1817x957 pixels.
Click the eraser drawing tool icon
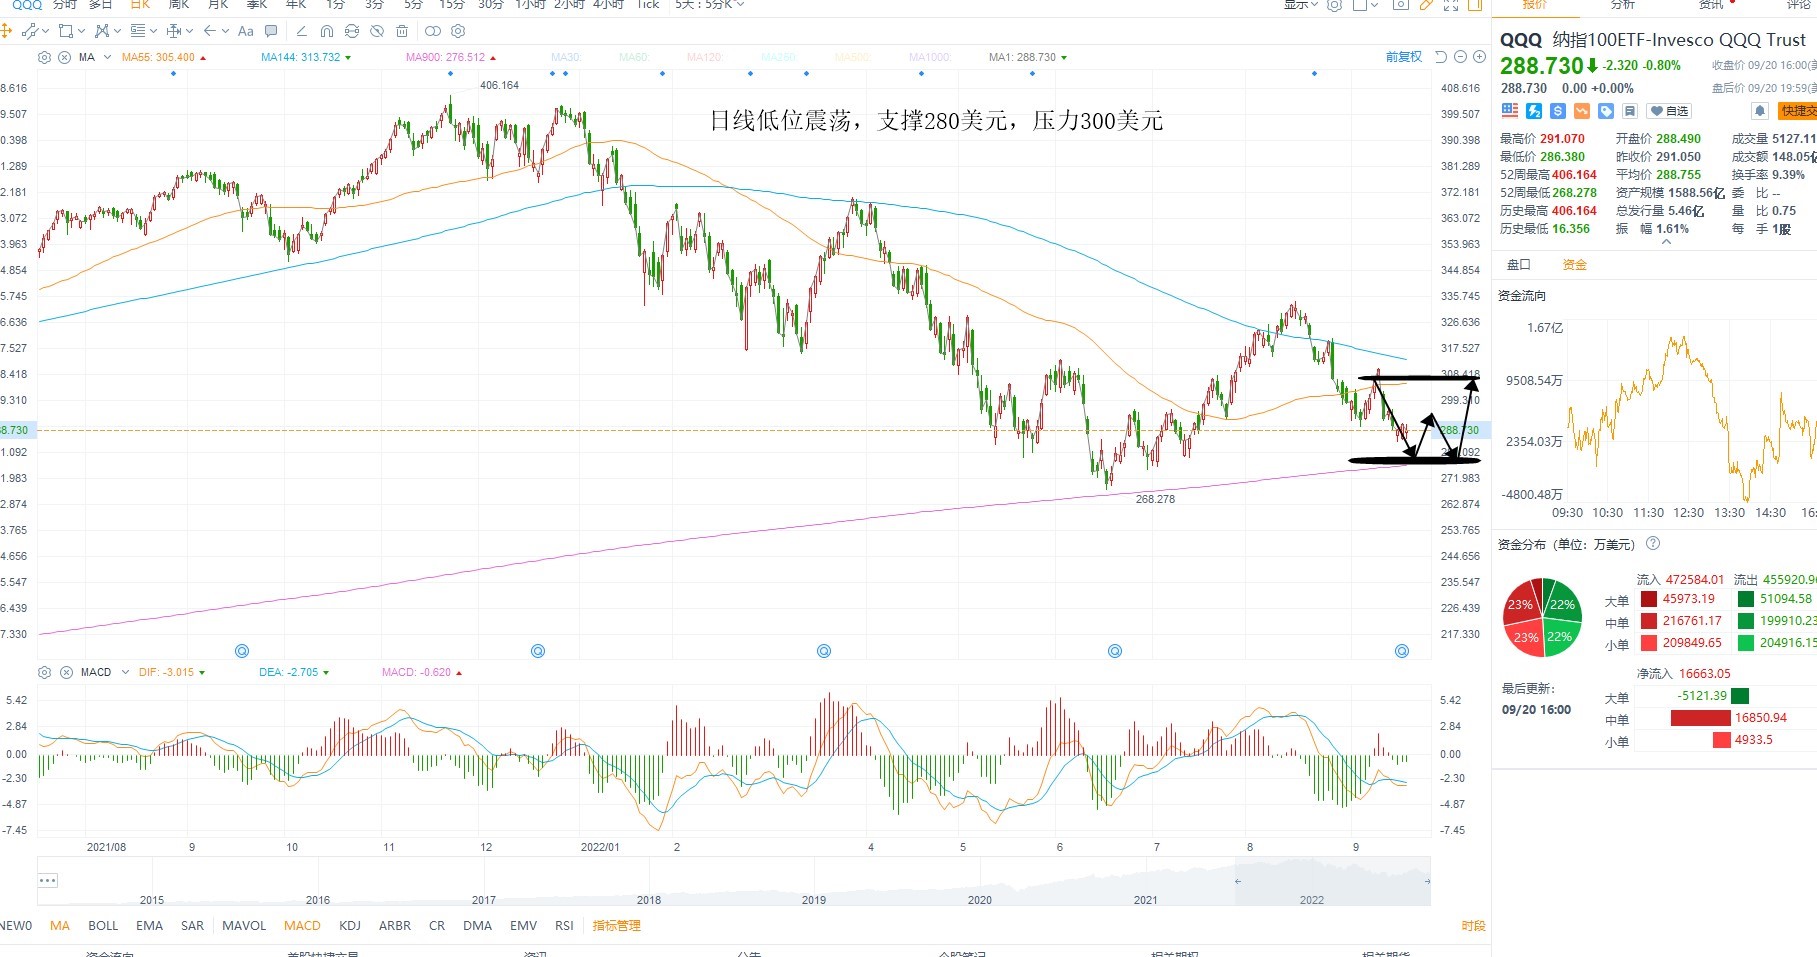302,31
